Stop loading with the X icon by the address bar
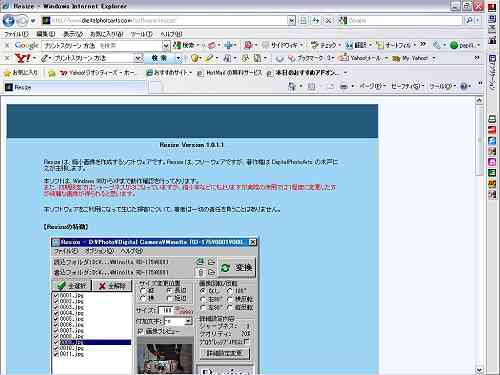 point(328,21)
